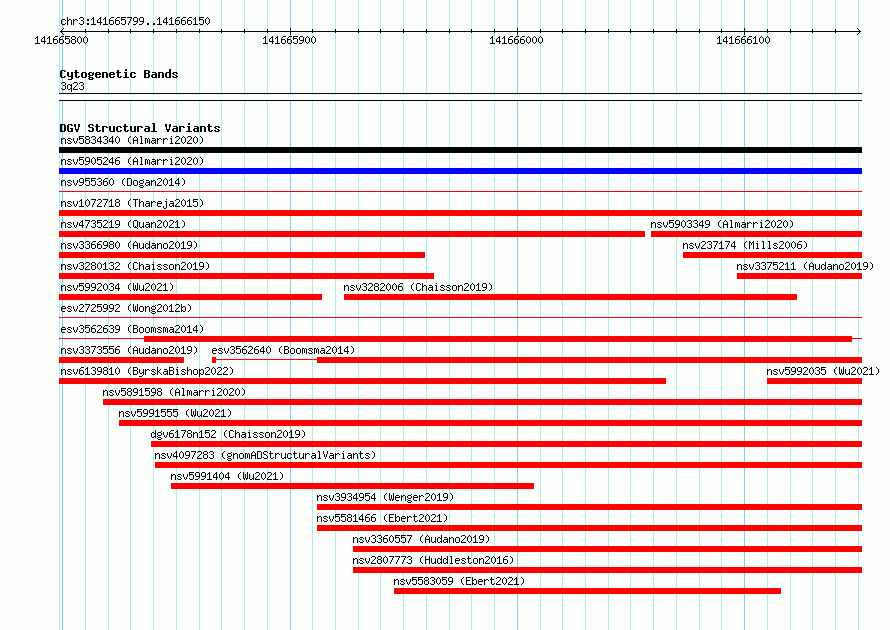This screenshot has height=630, width=890.
Task: Click ruler position 141665900
Action: point(289,40)
